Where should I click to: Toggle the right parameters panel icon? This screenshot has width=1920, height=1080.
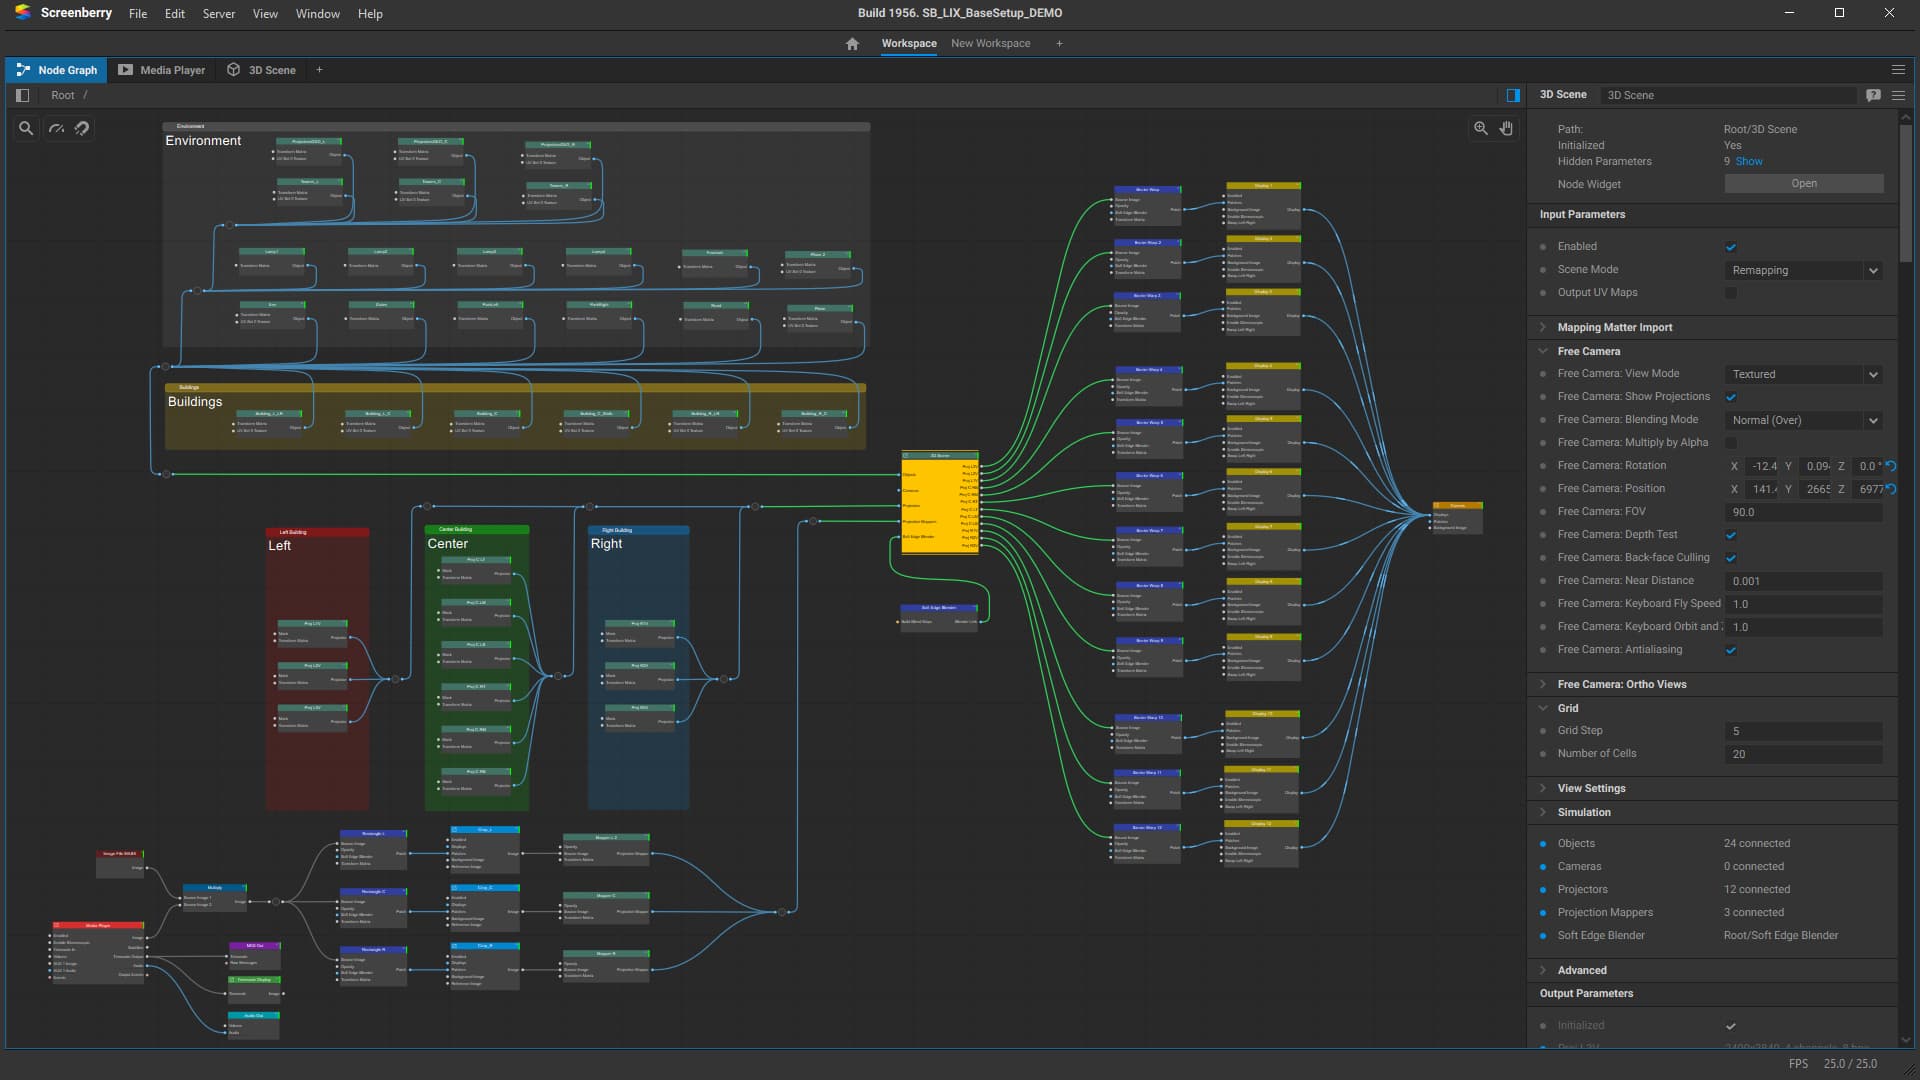(1513, 95)
